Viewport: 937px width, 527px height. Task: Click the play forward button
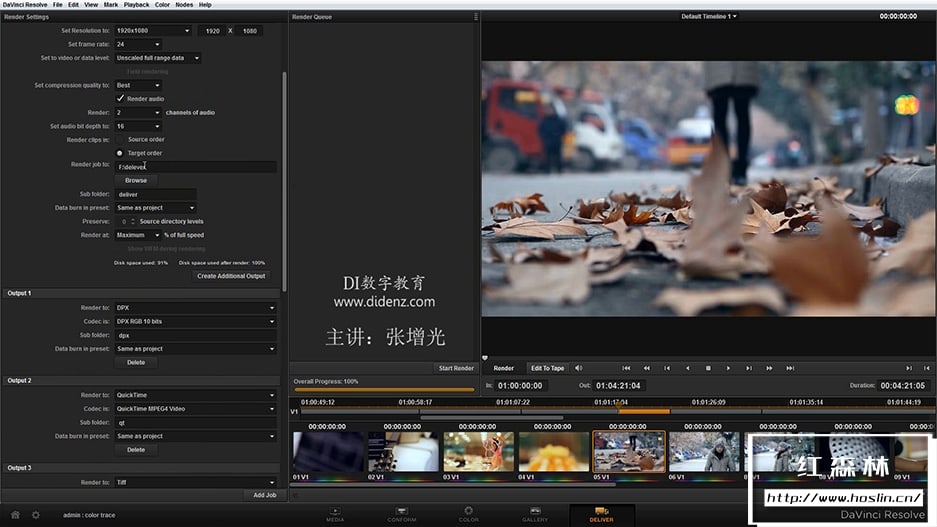(x=728, y=368)
